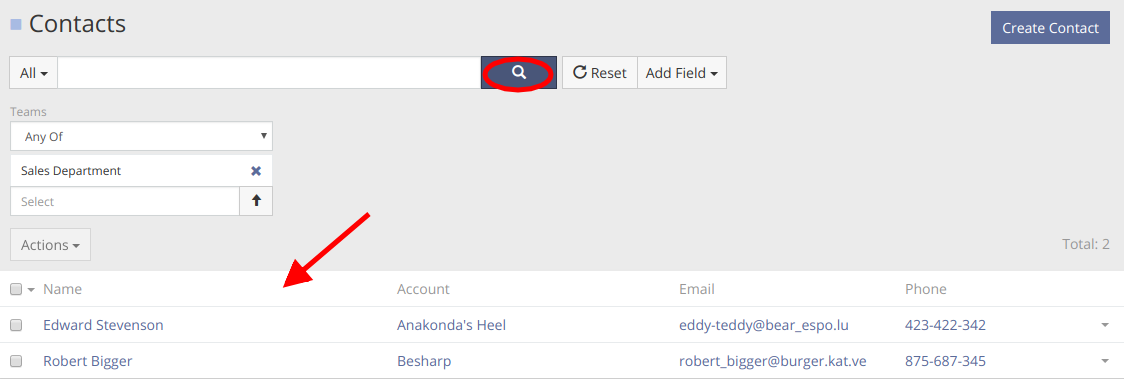Check the Robert Bigger row checkbox
Screen dimensions: 1124x379
point(16,361)
